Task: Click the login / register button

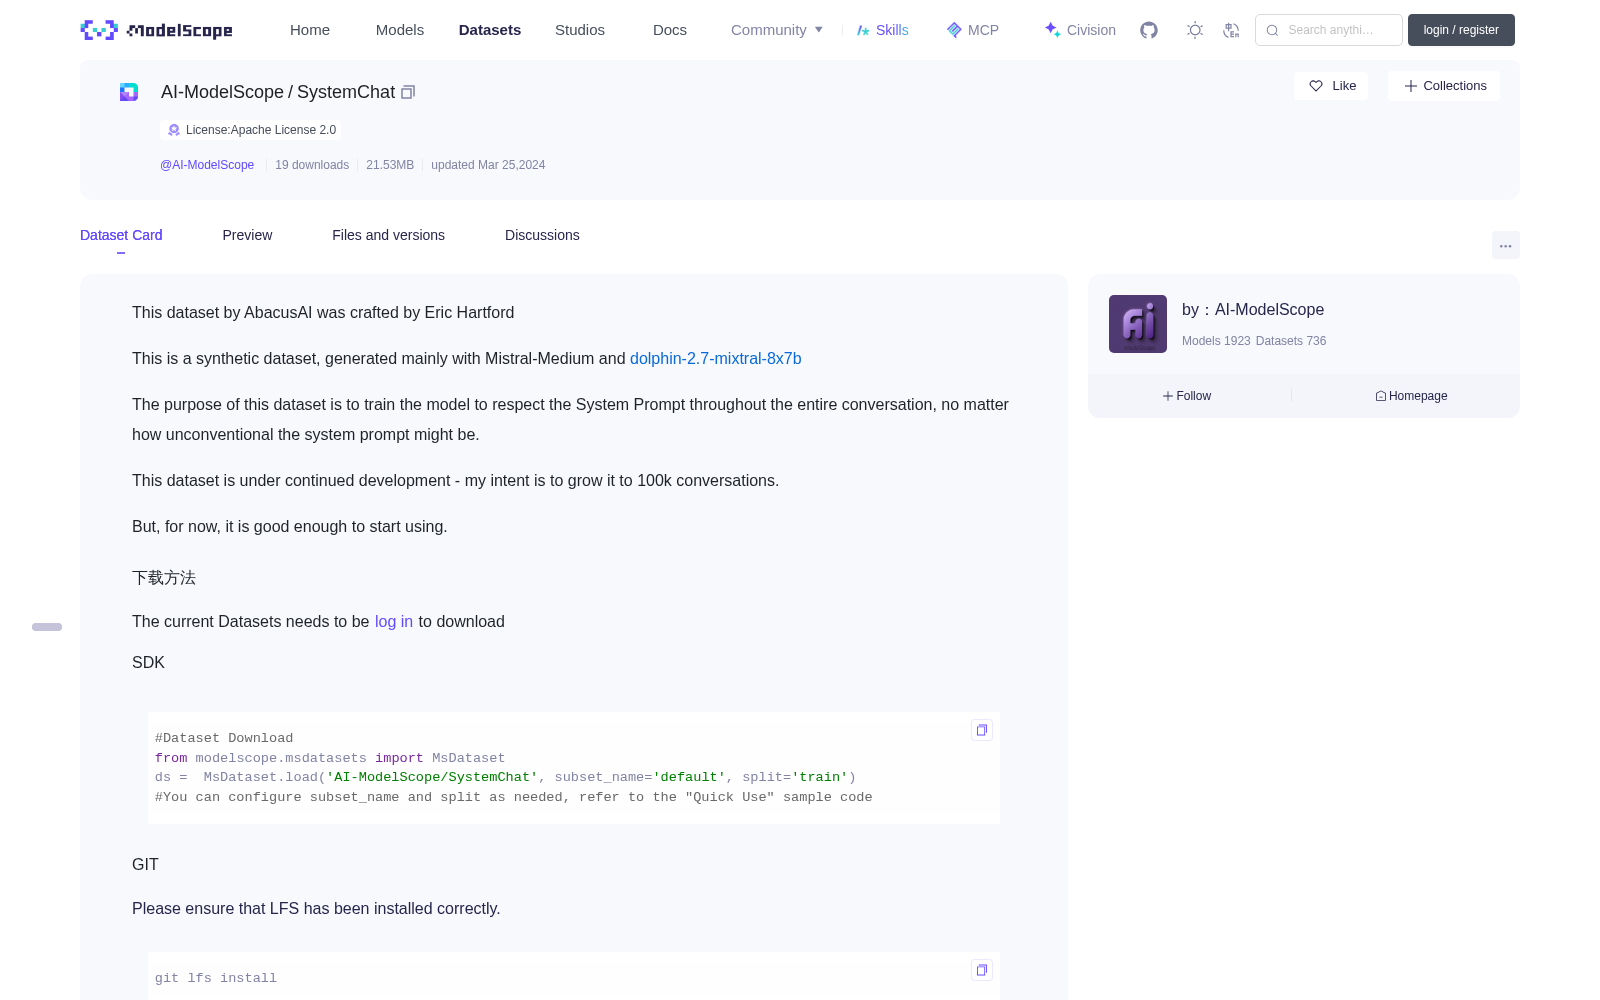Action: click(x=1461, y=30)
